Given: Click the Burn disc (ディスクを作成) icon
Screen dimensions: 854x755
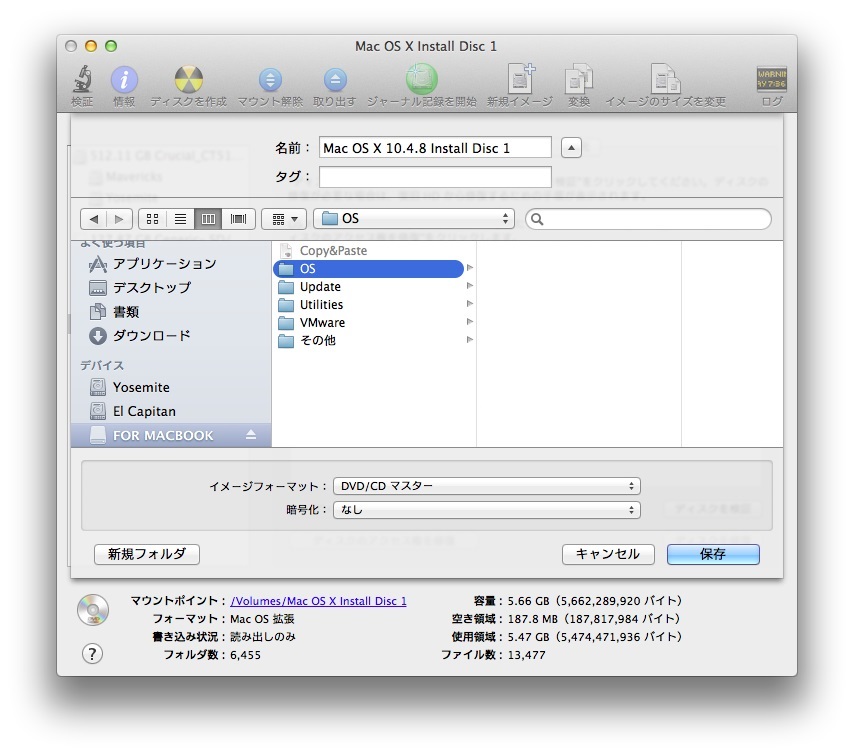Looking at the screenshot, I should click(x=188, y=80).
